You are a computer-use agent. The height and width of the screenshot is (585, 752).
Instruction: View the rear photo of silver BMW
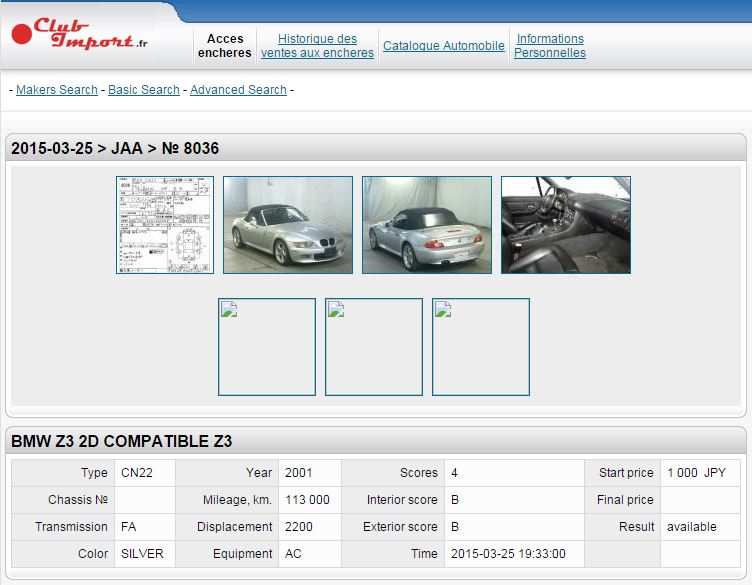[x=427, y=225]
